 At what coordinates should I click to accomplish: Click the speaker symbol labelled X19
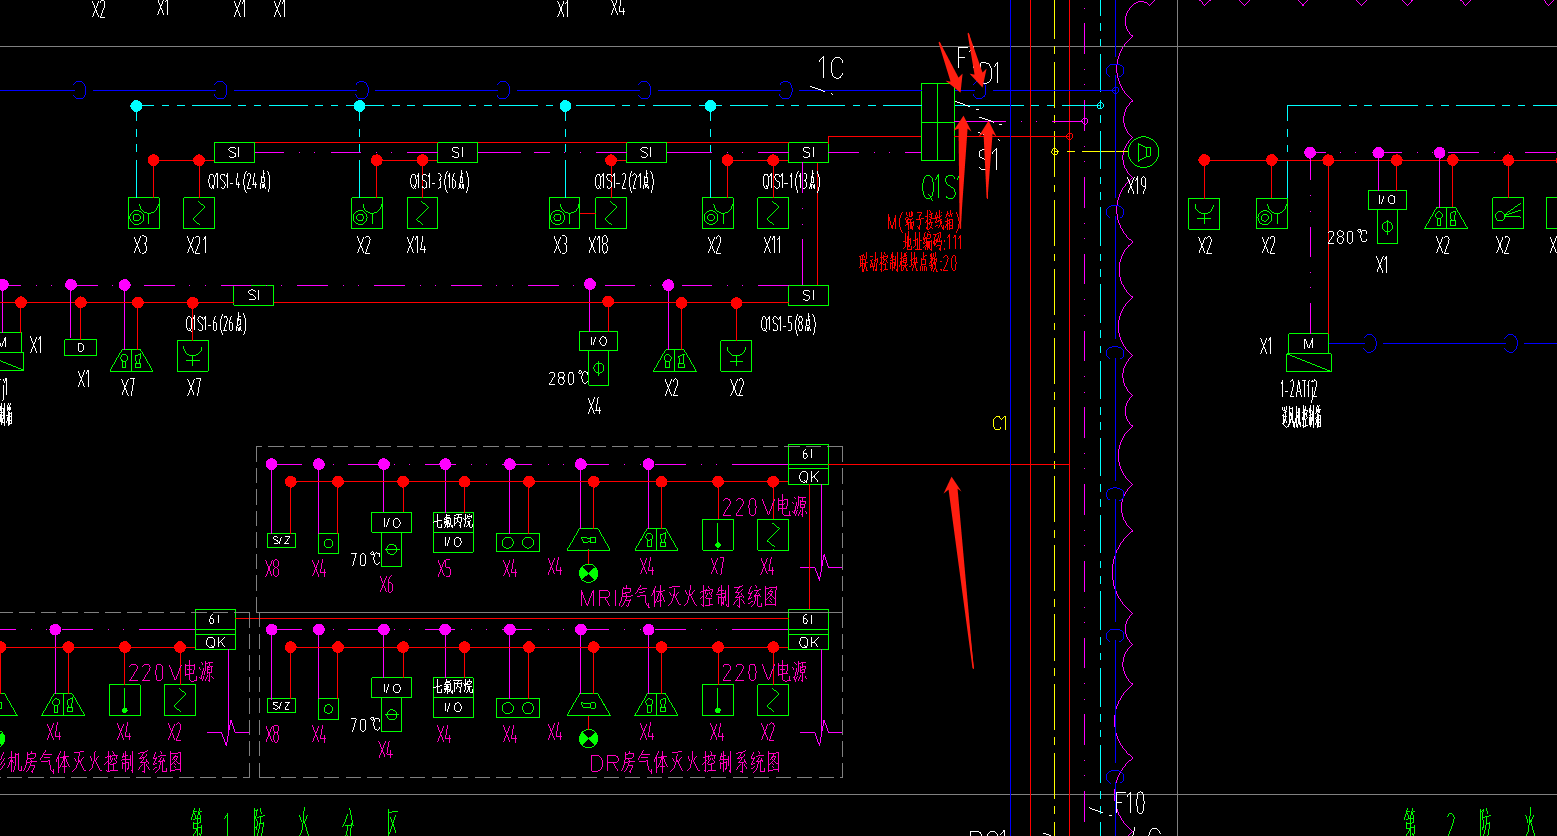tap(1142, 153)
